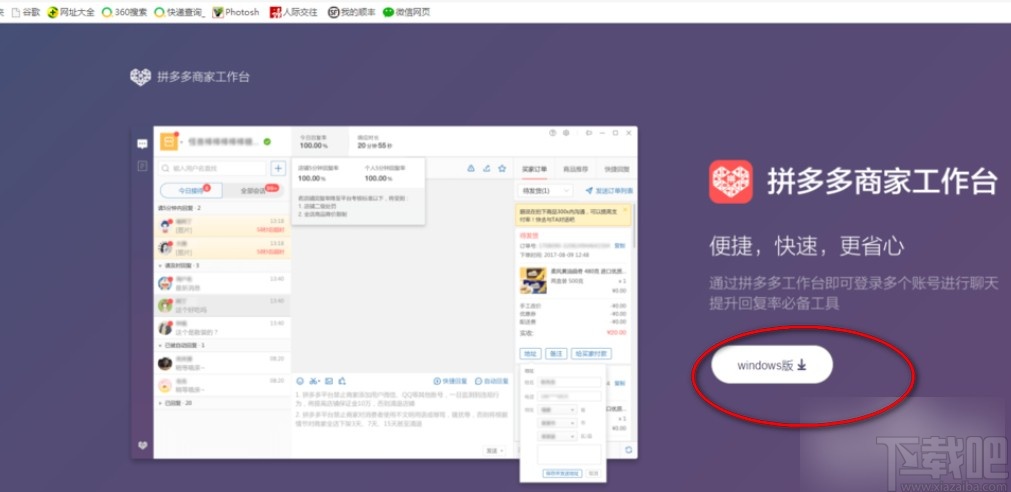Close the yellow notice banner

(x=625, y=210)
